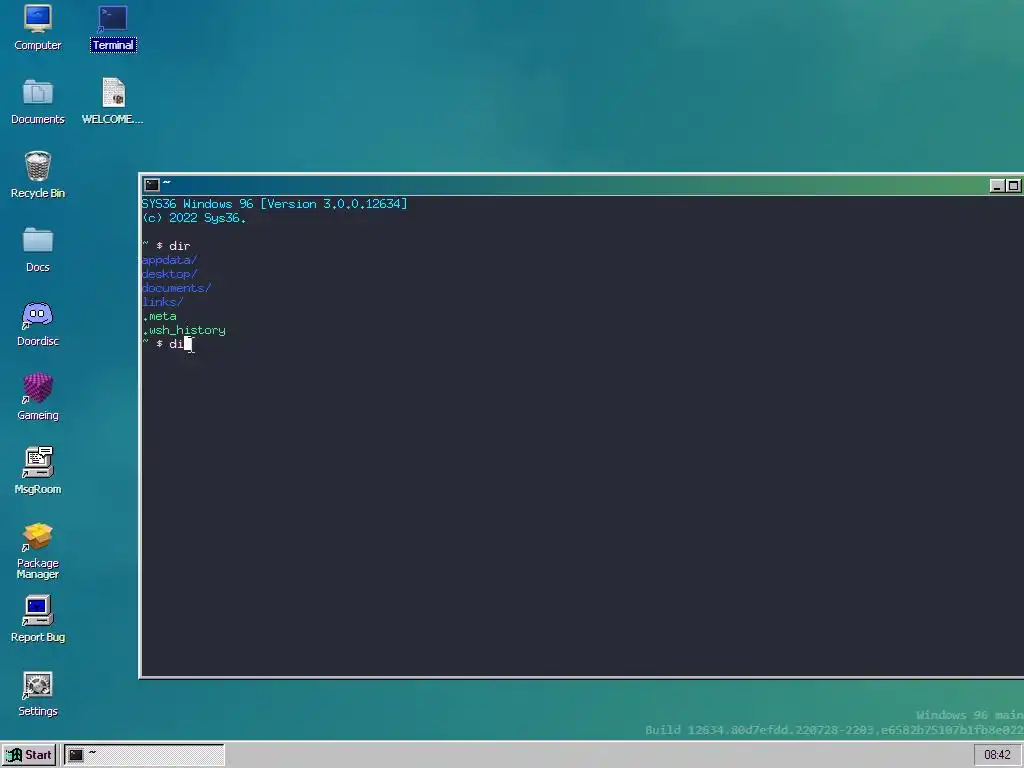
Task: Click the desktop/ directory entry
Action: pyautogui.click(x=169, y=274)
